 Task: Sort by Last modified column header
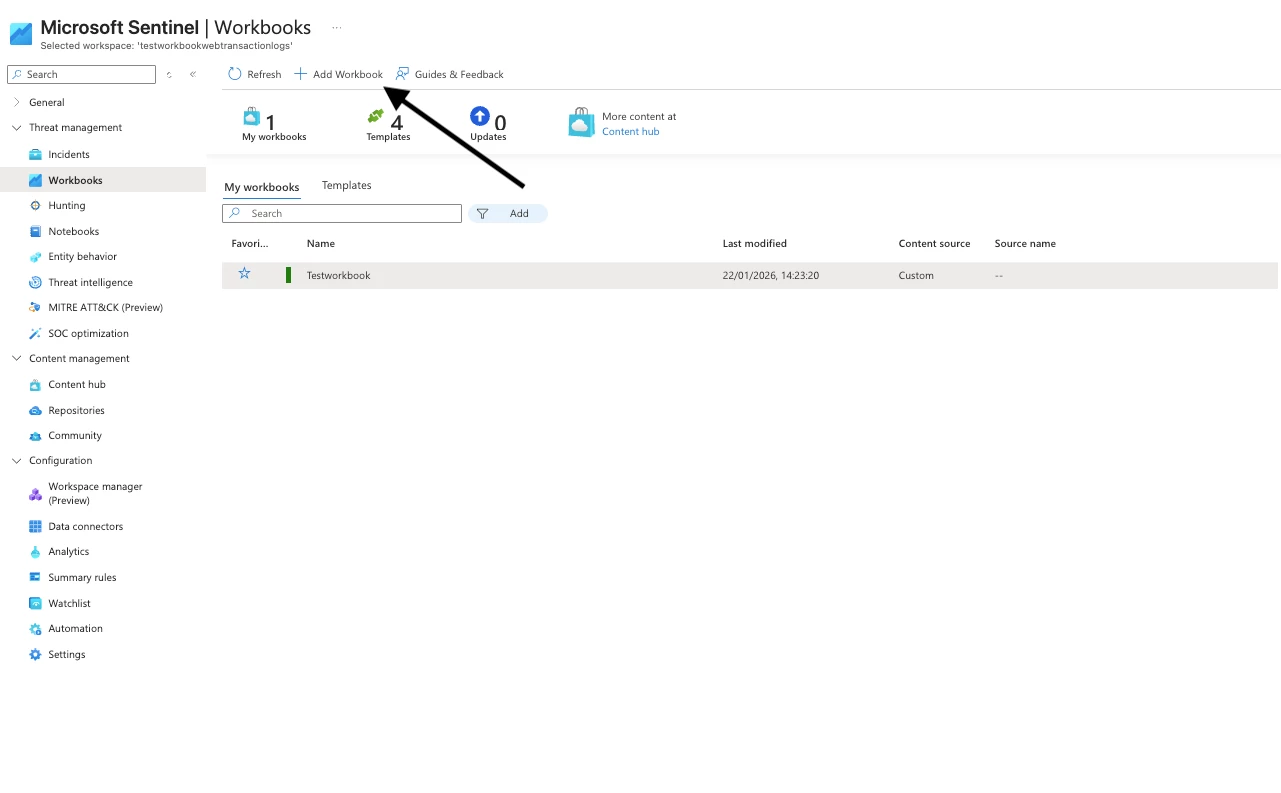point(755,244)
